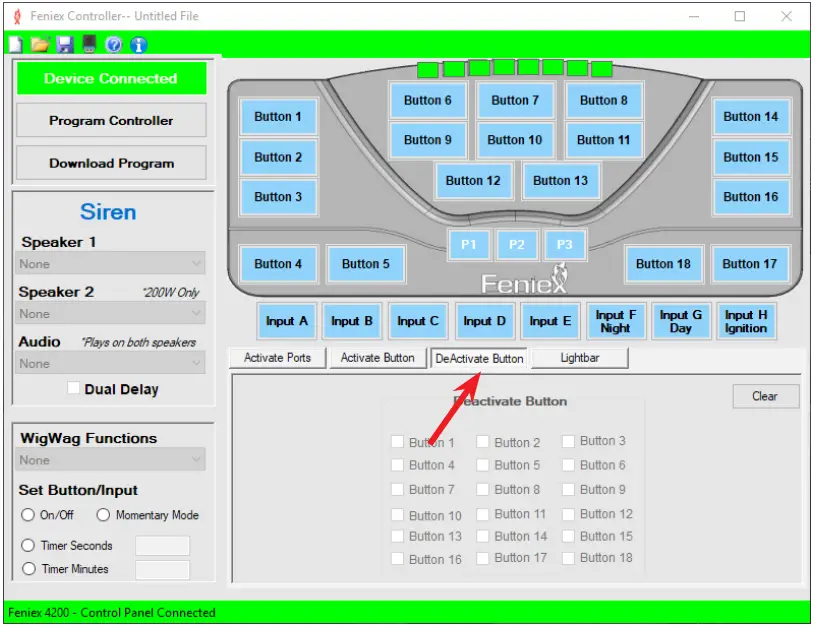Check Button 9 in the Deactivate list
Viewport: 817px width, 628px height.
(x=568, y=489)
